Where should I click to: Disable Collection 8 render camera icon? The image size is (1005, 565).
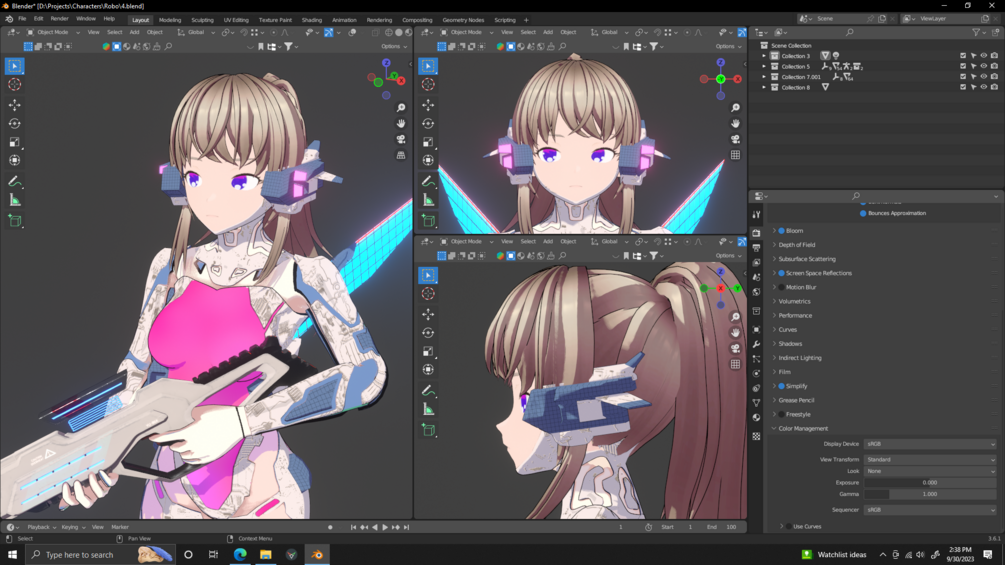(x=994, y=87)
